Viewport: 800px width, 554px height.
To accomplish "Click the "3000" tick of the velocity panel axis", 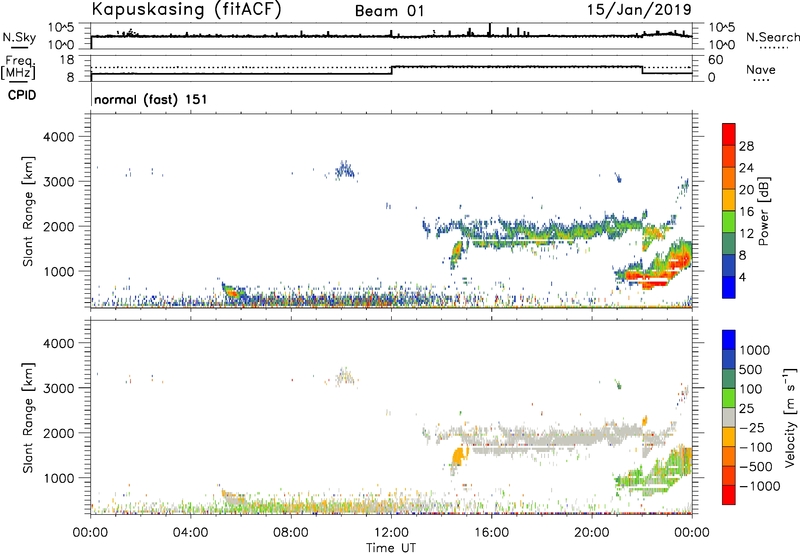I will click(59, 388).
